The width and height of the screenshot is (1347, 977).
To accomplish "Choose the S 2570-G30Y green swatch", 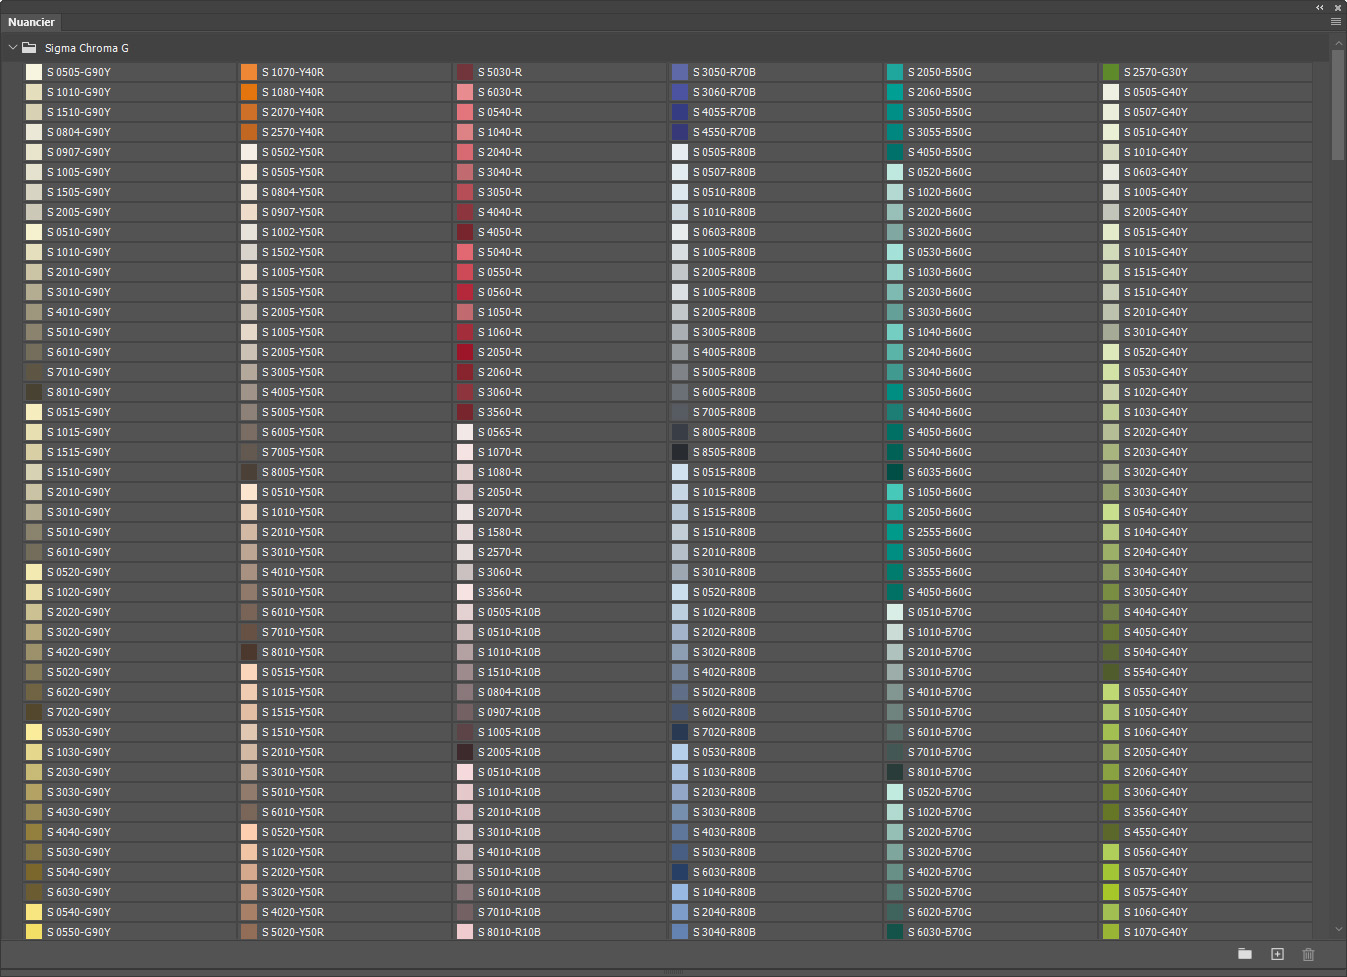I will pos(1111,72).
